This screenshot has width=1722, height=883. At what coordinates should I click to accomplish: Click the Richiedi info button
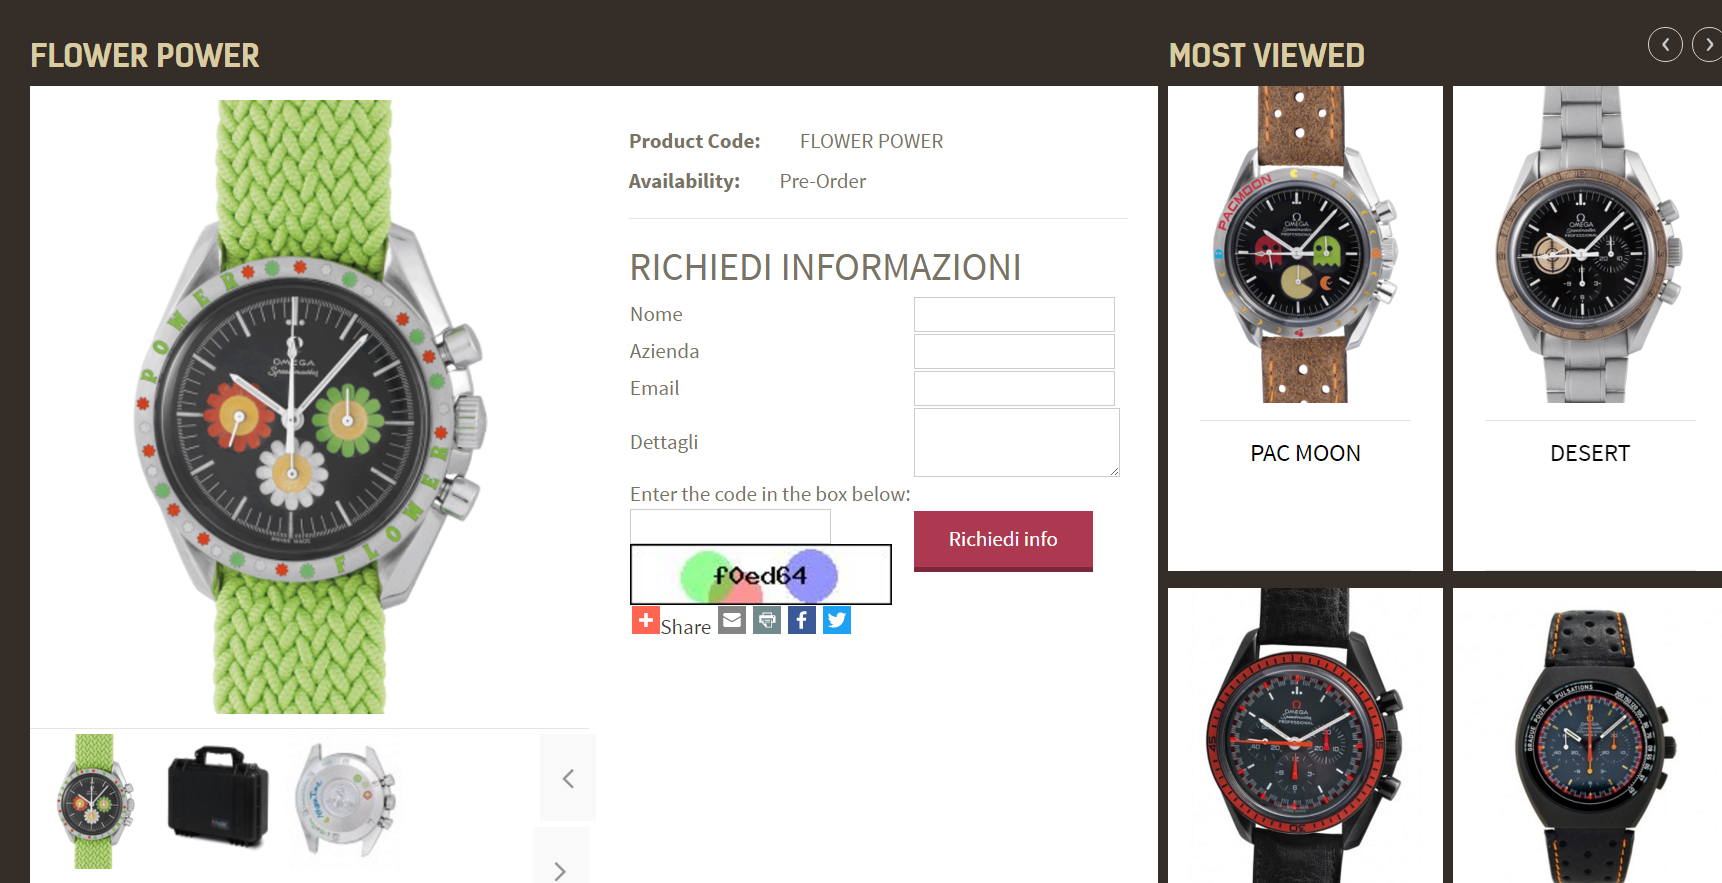[x=1003, y=540]
